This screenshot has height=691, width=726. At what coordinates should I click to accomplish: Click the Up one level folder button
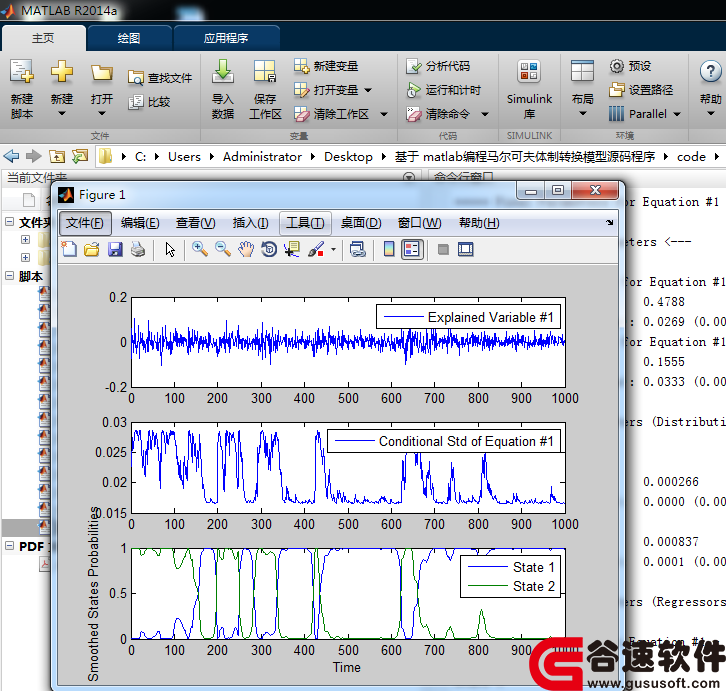57,157
